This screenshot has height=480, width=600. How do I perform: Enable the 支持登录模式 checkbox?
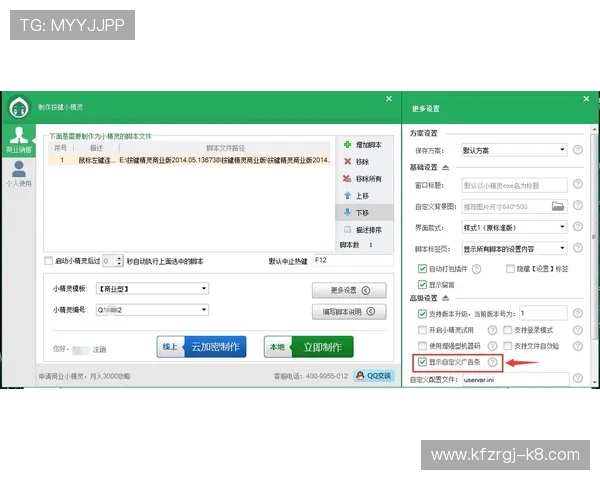[x=507, y=330]
